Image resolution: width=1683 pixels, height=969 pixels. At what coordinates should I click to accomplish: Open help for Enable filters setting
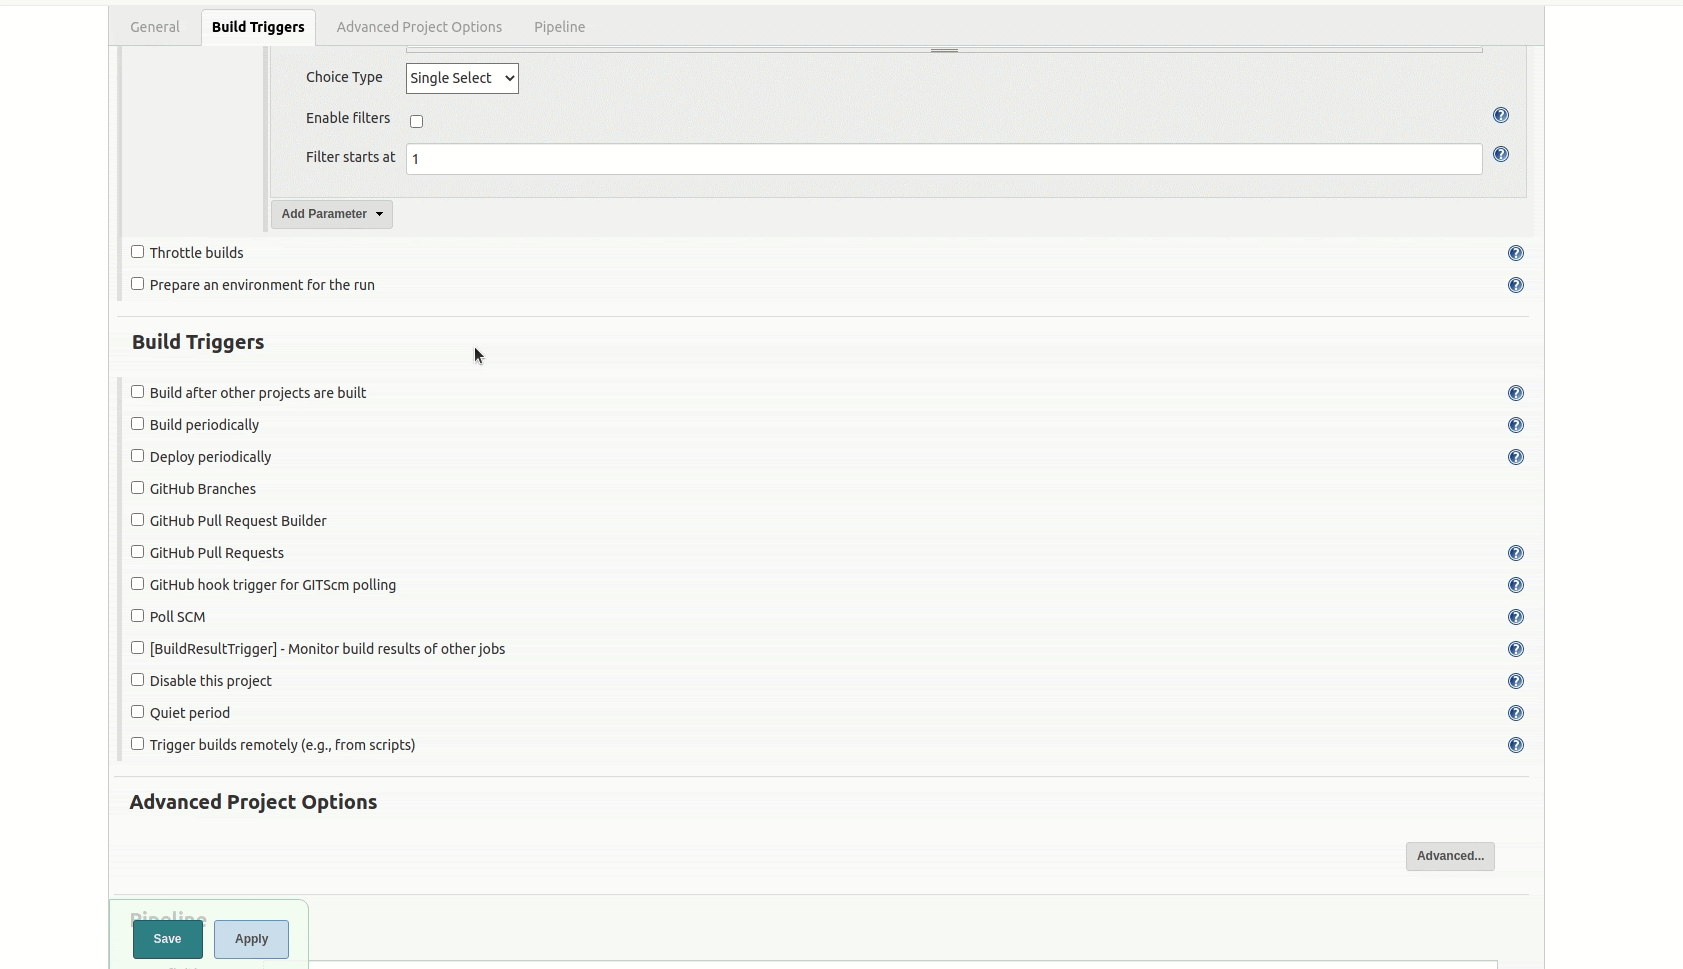(1501, 115)
